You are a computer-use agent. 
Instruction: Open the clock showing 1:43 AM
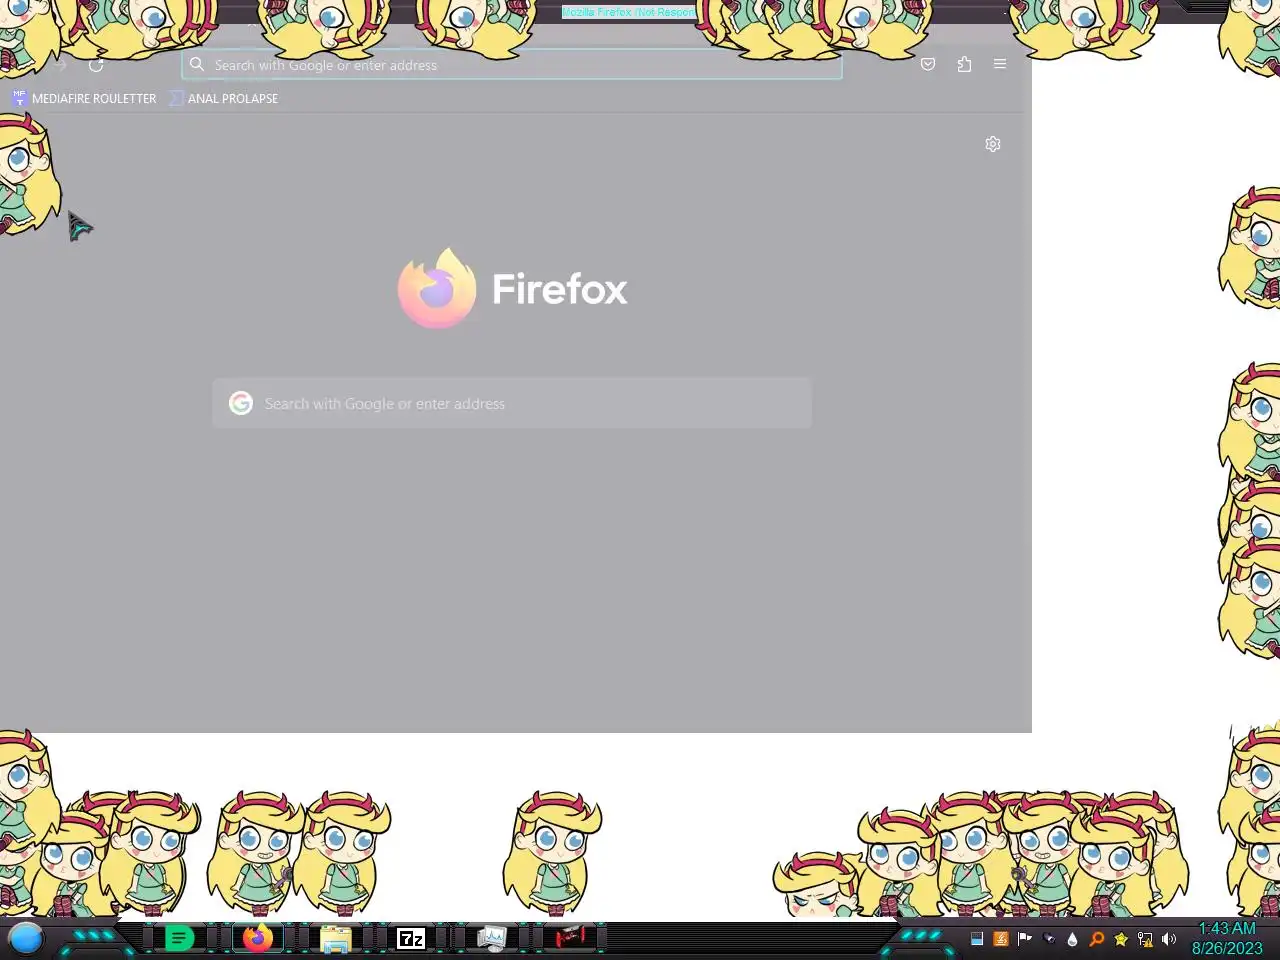point(1227,938)
